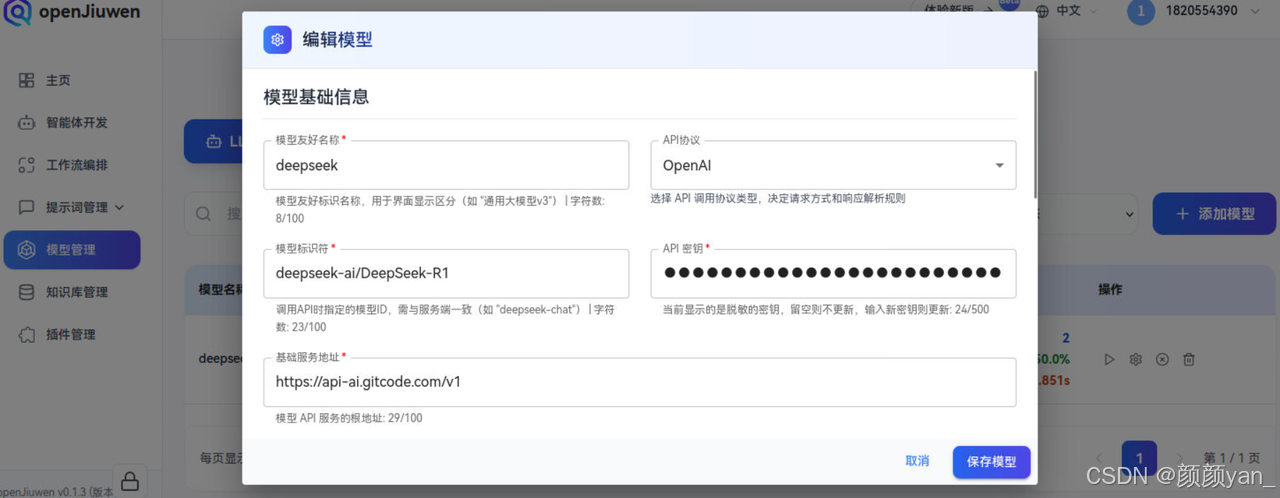Click the 基础服务地址 URL input field
This screenshot has height=498, width=1280.
pos(640,382)
